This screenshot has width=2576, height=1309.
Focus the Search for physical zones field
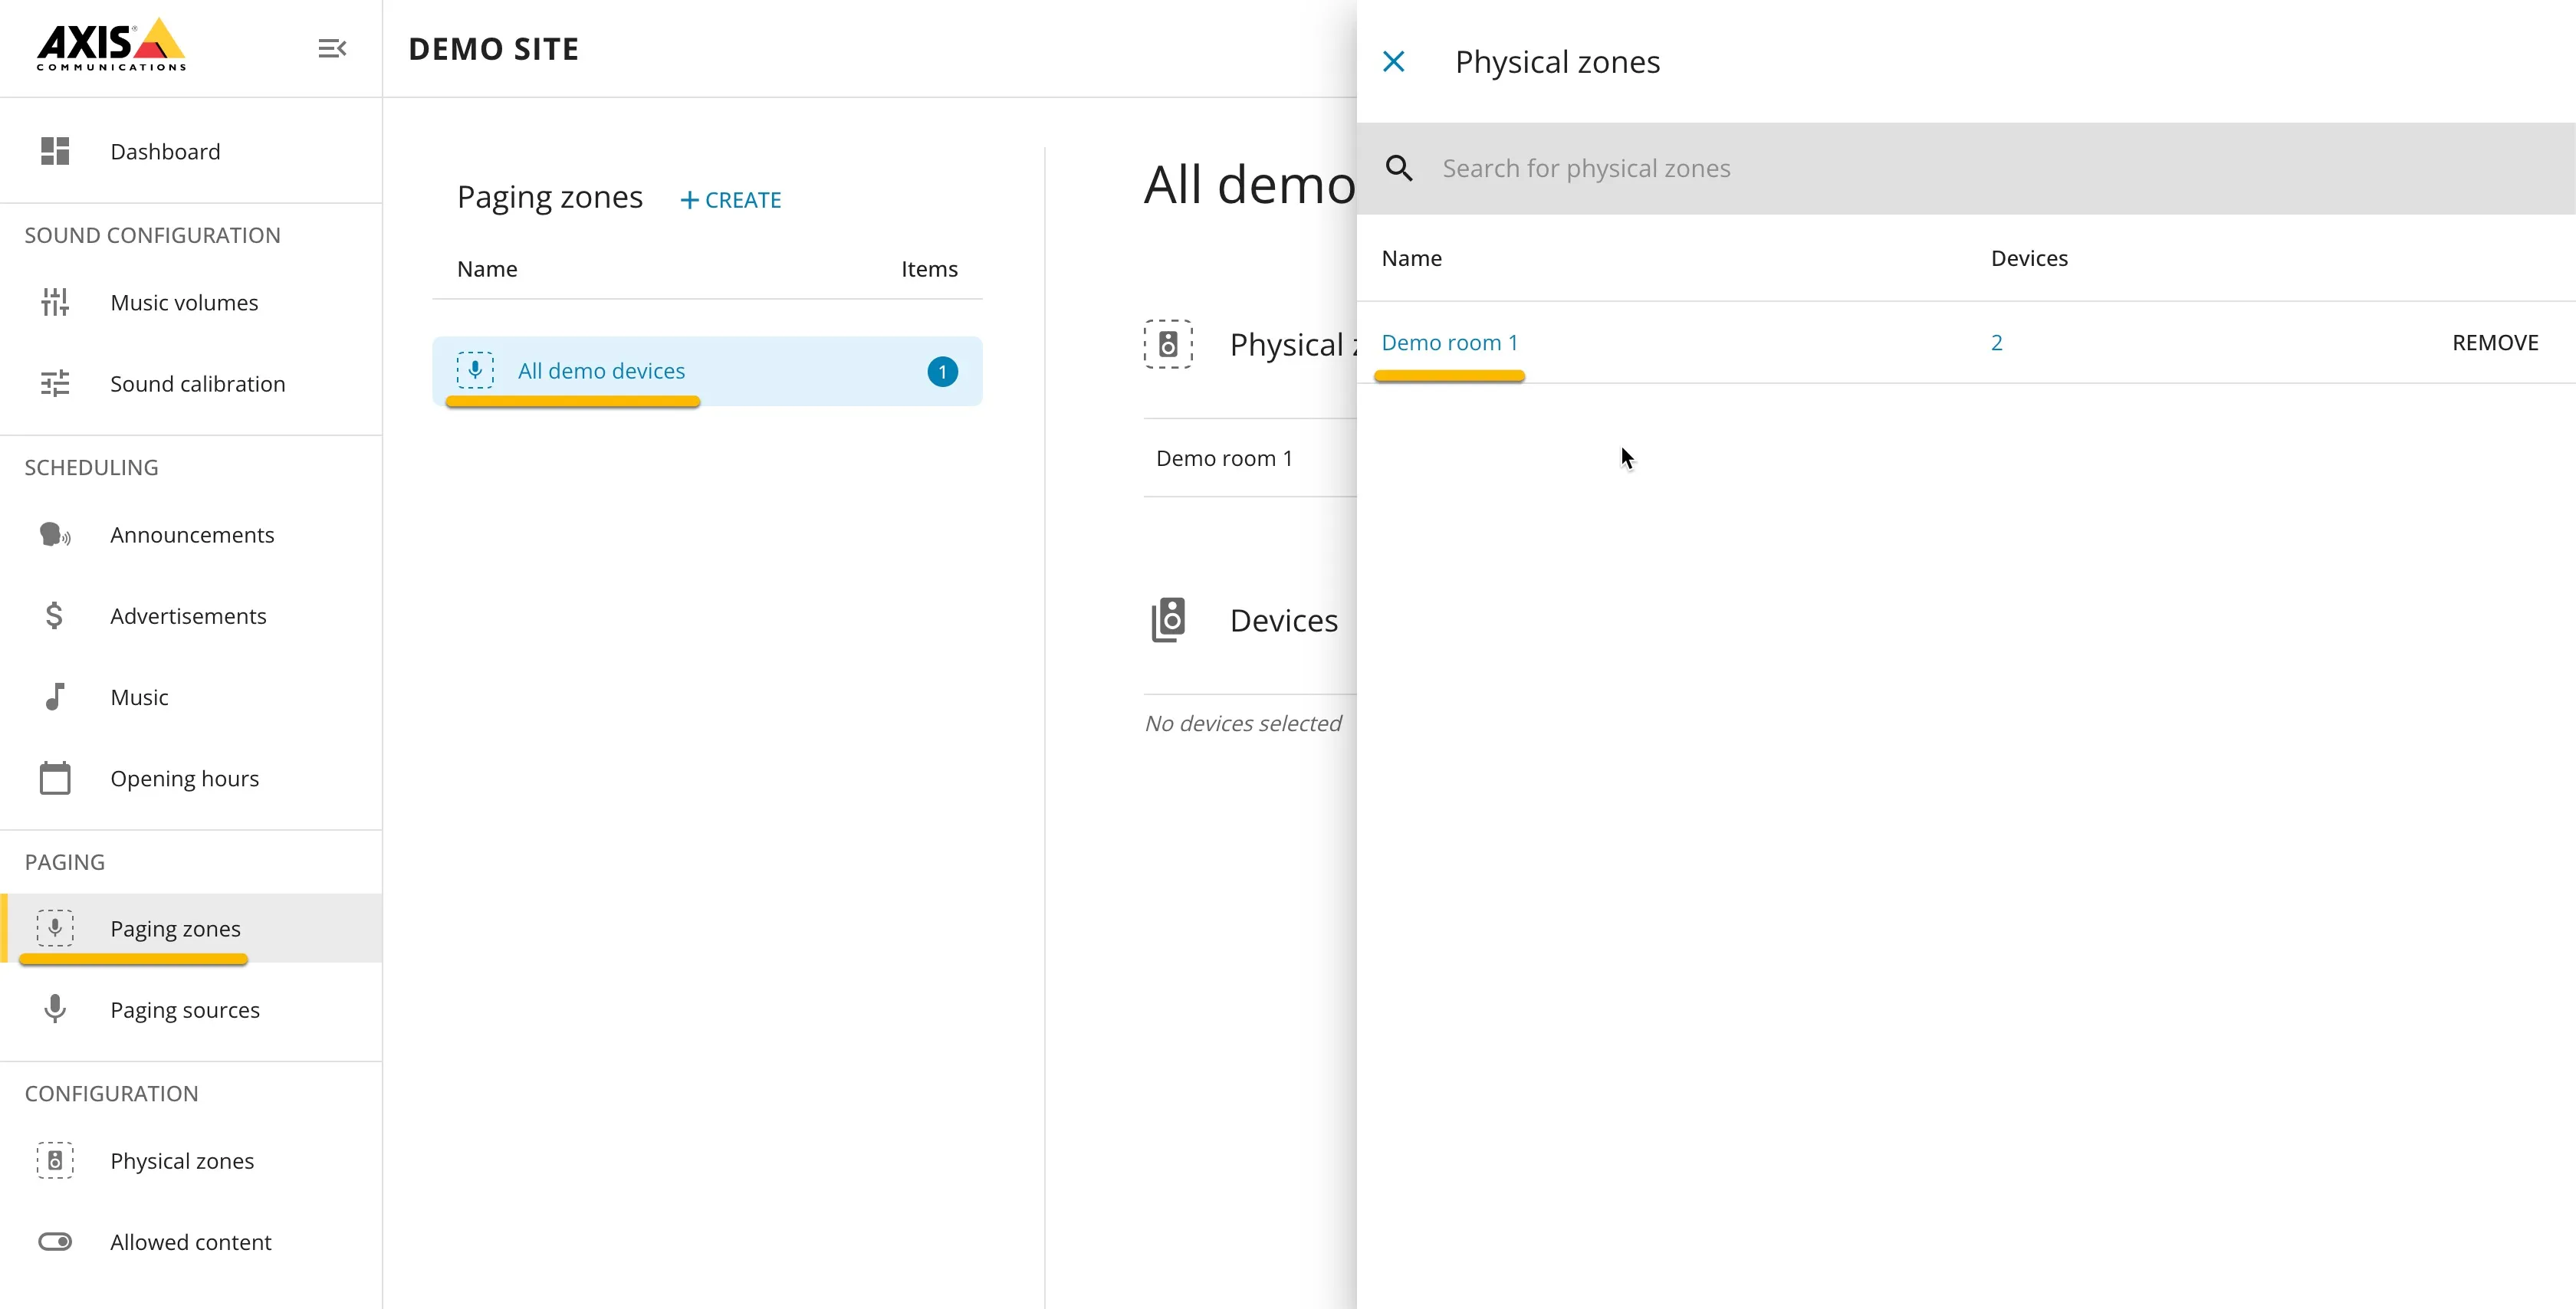tap(1966, 168)
